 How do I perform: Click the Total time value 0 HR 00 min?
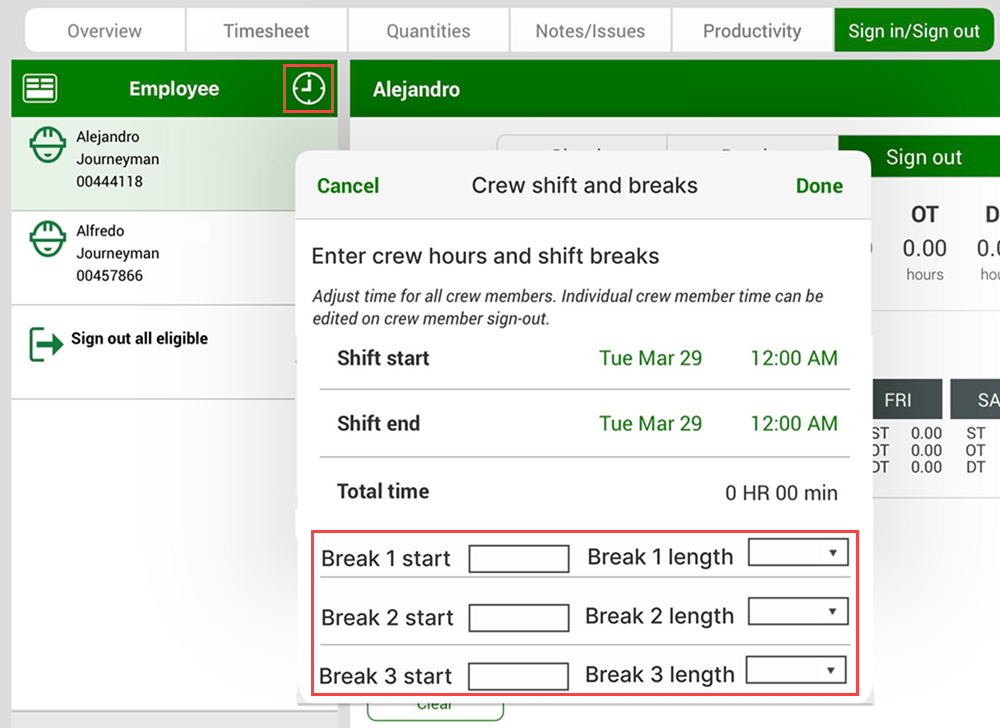(781, 493)
